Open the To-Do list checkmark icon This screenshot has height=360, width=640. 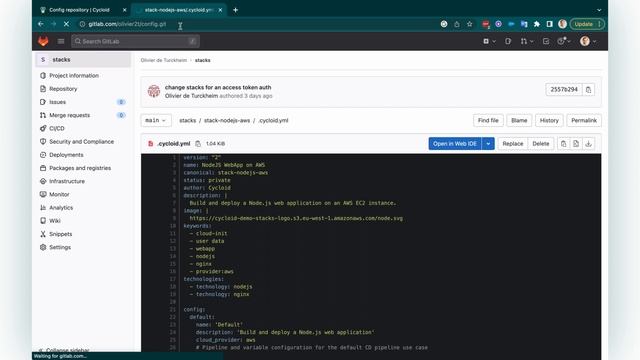click(546, 41)
